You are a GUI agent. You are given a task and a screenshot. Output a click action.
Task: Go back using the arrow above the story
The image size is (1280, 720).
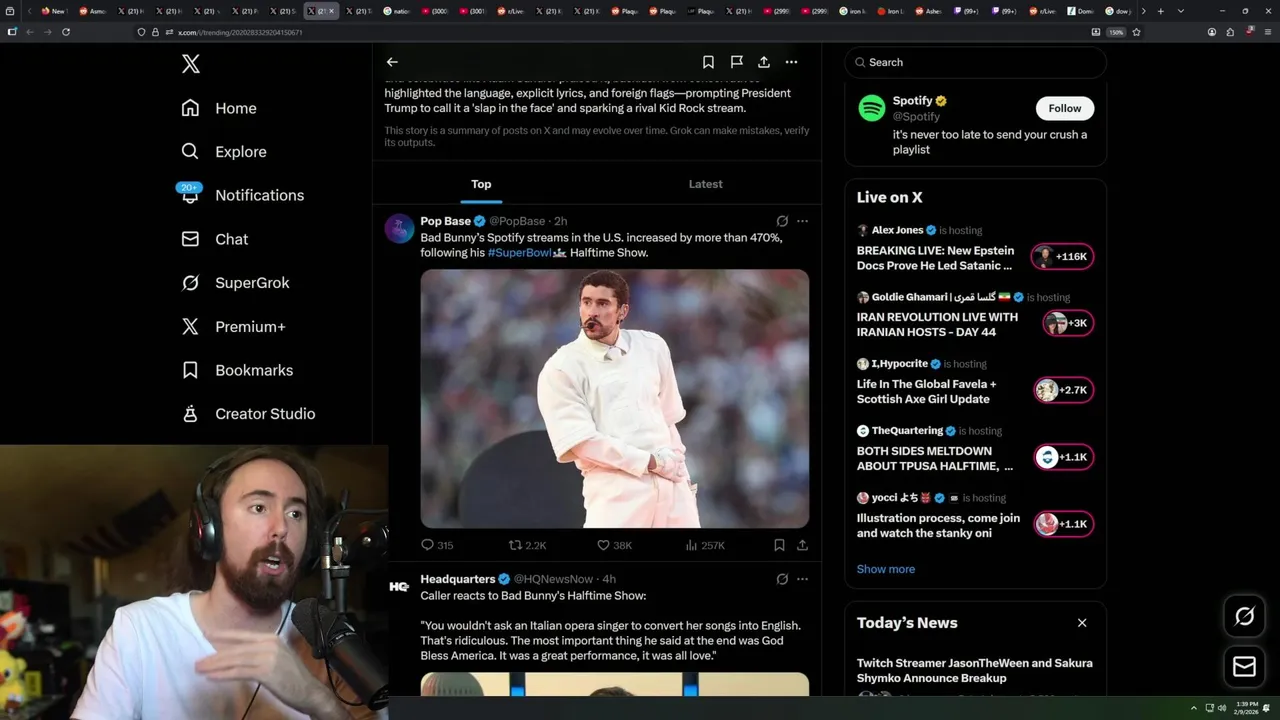(x=392, y=62)
